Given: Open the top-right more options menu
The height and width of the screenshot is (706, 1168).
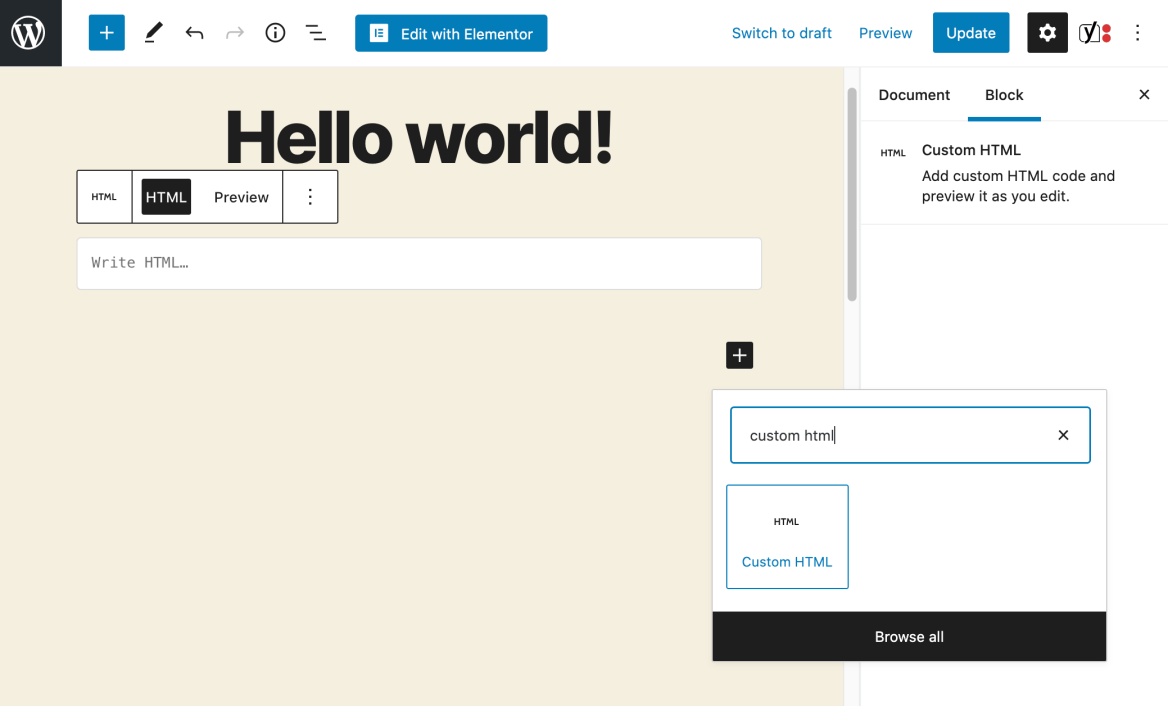Looking at the screenshot, I should pos(1137,33).
